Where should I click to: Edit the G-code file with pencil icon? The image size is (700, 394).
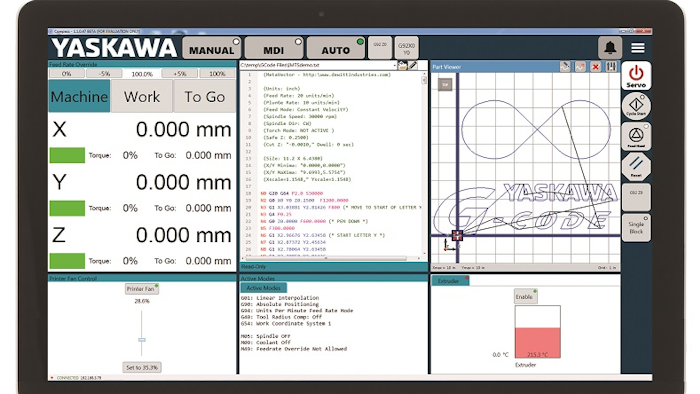click(413, 66)
